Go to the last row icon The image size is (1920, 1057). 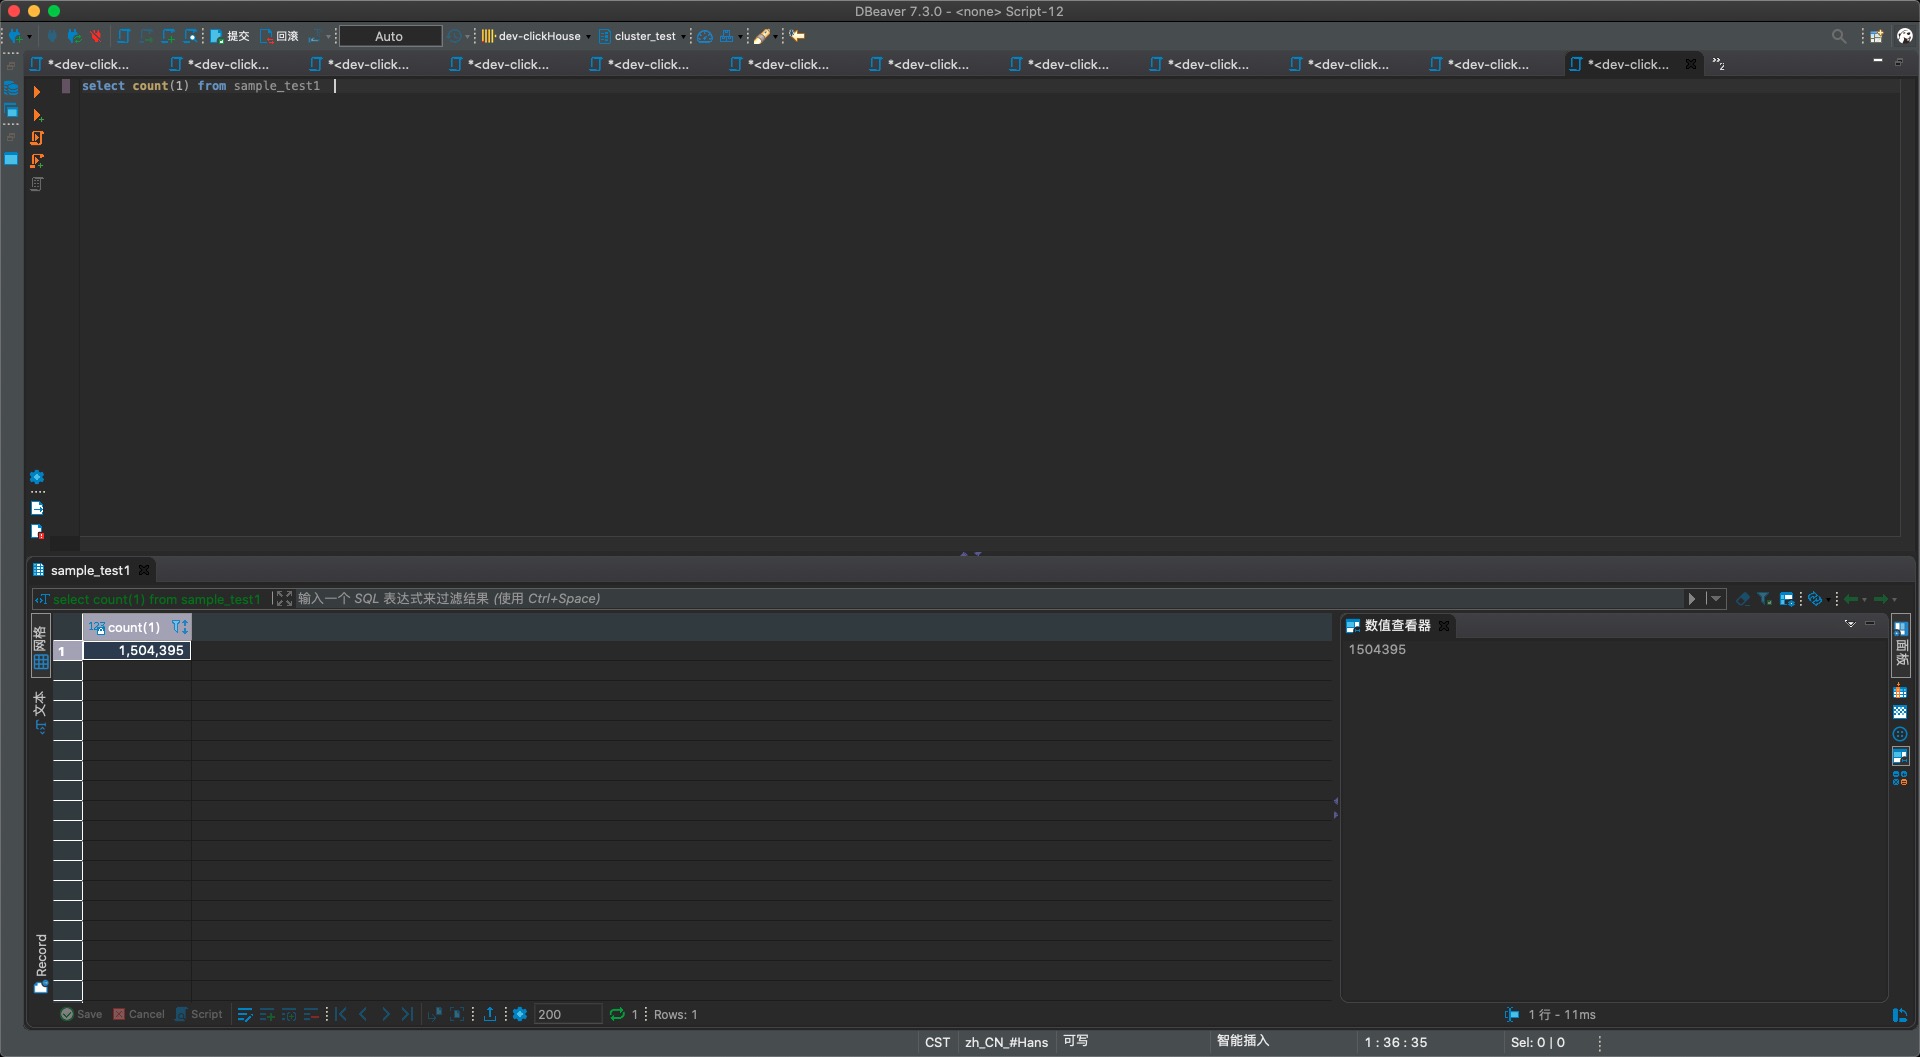pyautogui.click(x=407, y=1014)
